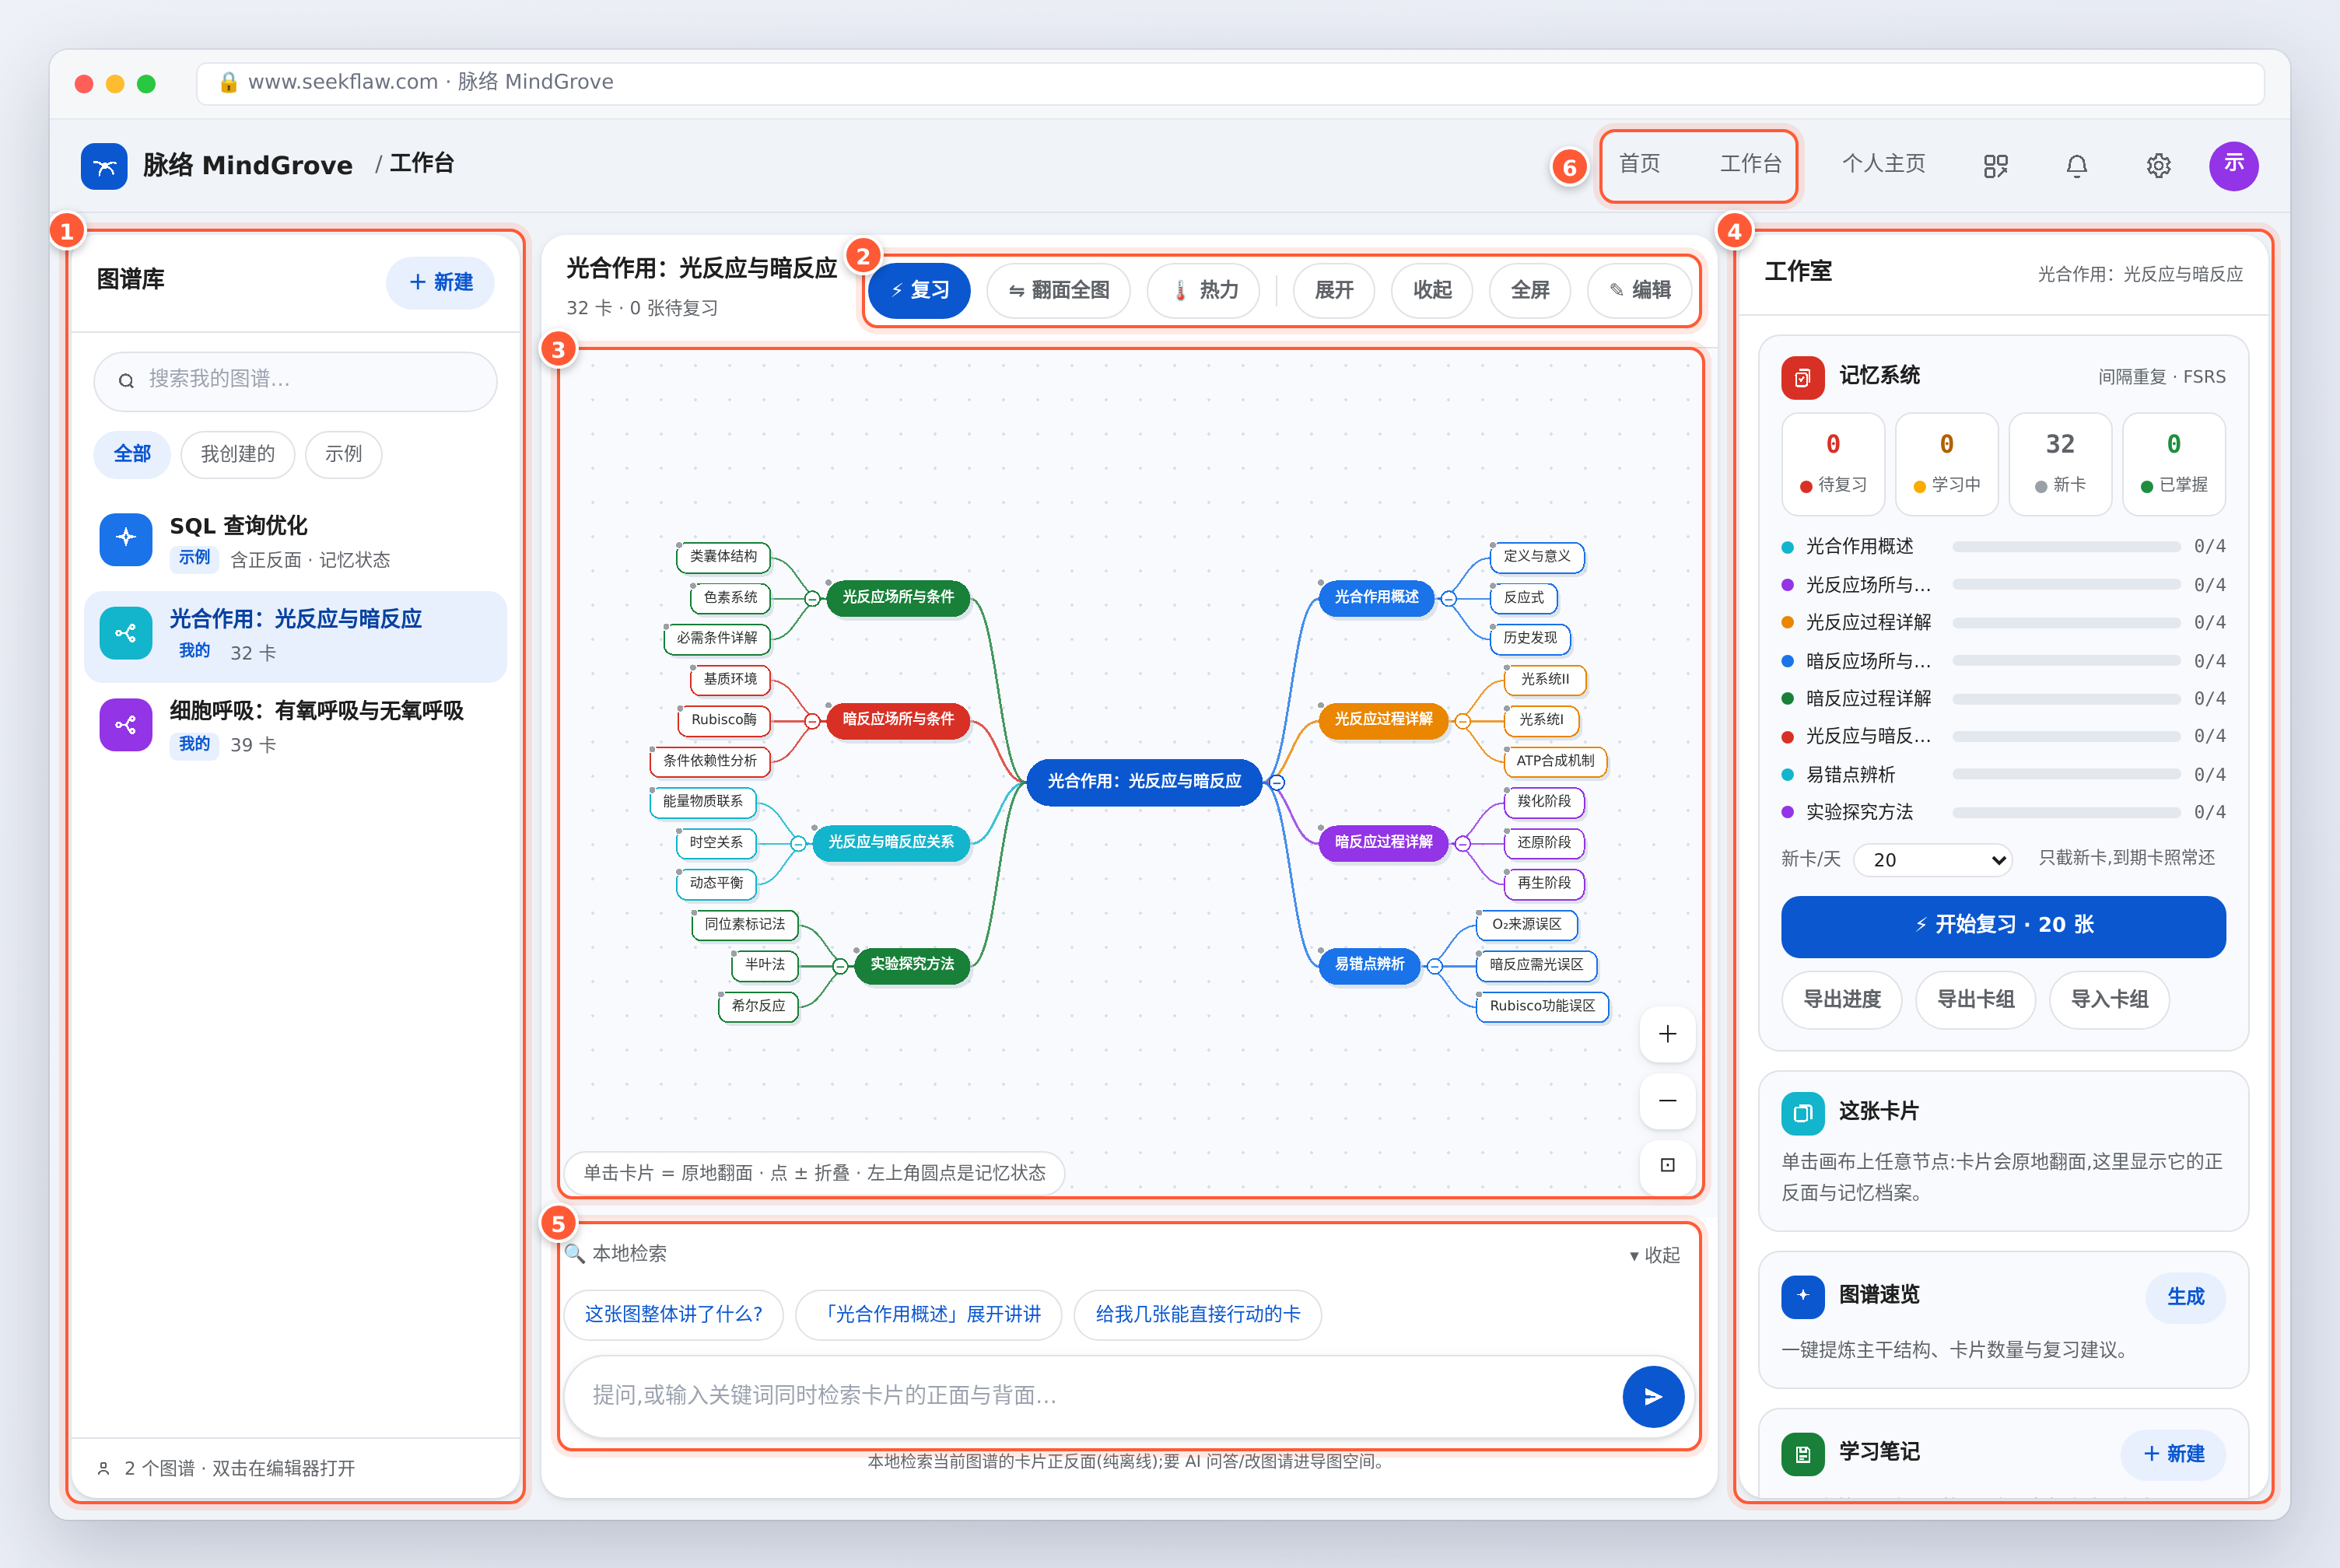Screen dimensions: 2340x1568
Task: Select the 示例 filter chip
Action: (343, 454)
